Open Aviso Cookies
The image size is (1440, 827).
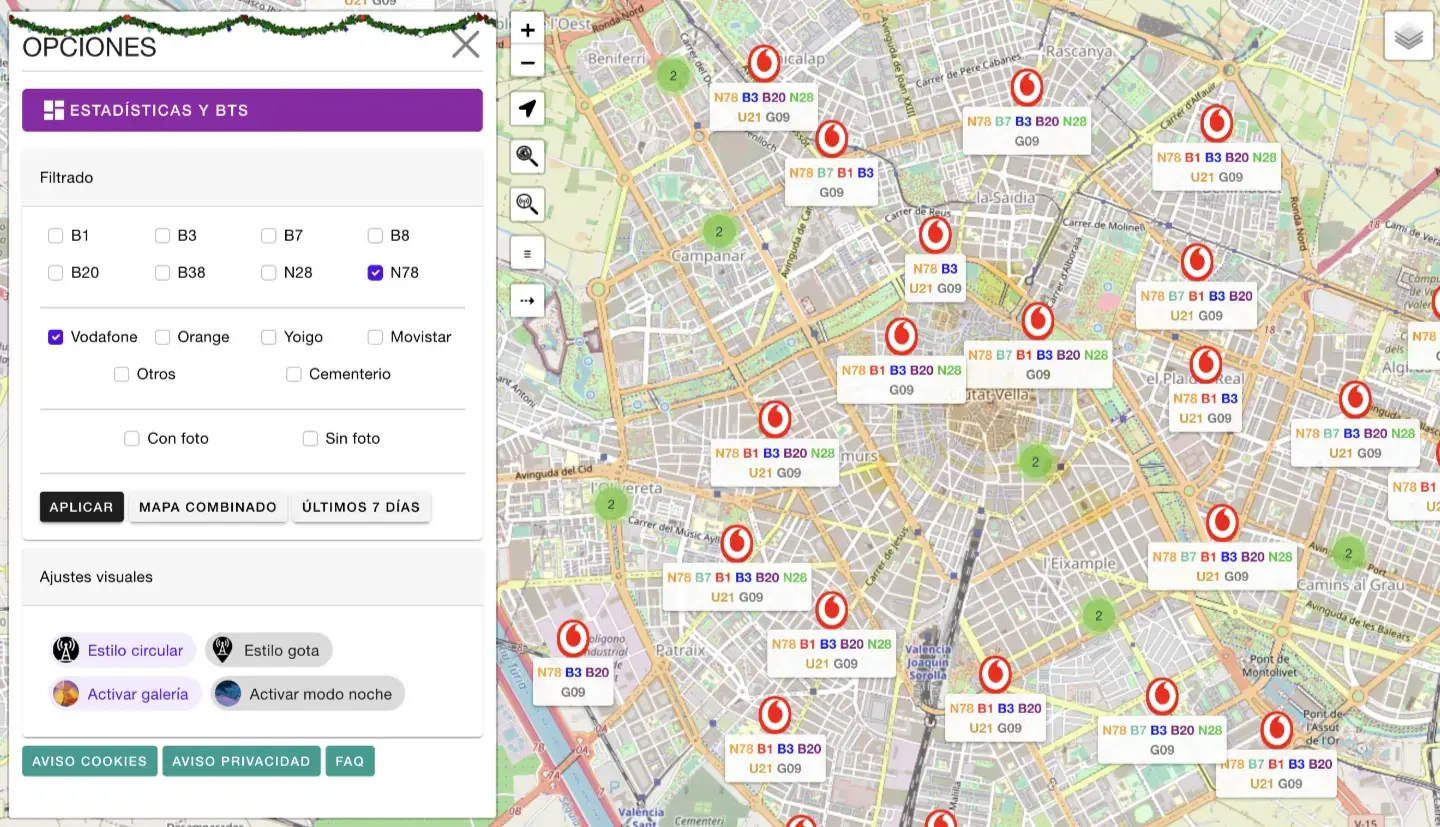pos(90,761)
